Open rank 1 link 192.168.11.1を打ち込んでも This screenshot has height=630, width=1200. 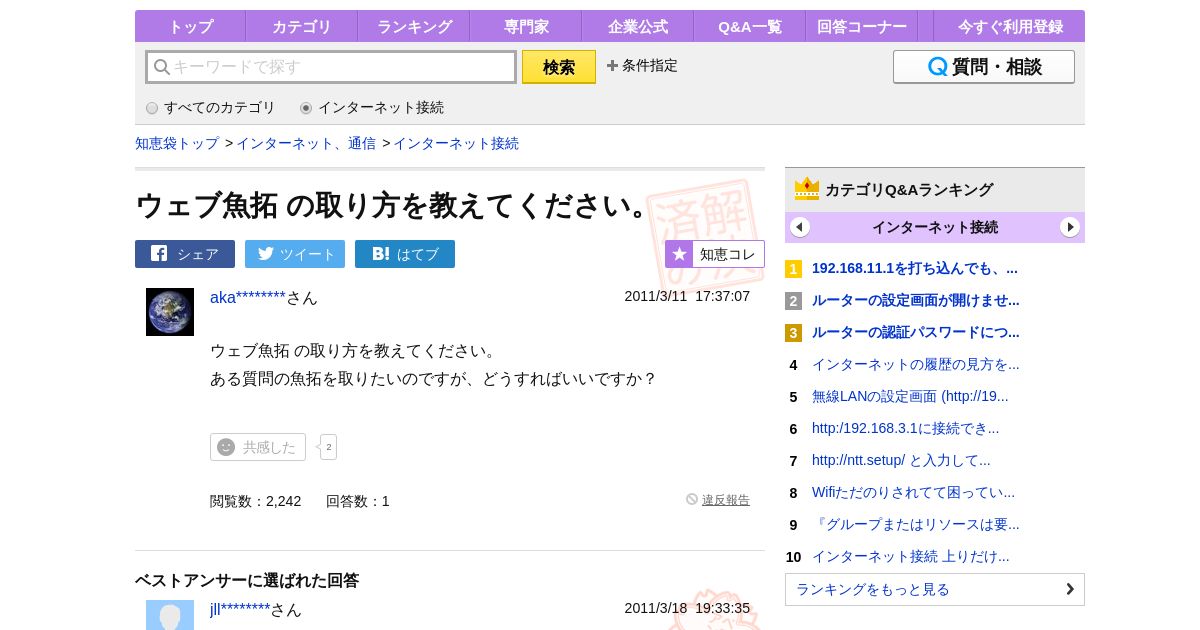pyautogui.click(x=915, y=268)
